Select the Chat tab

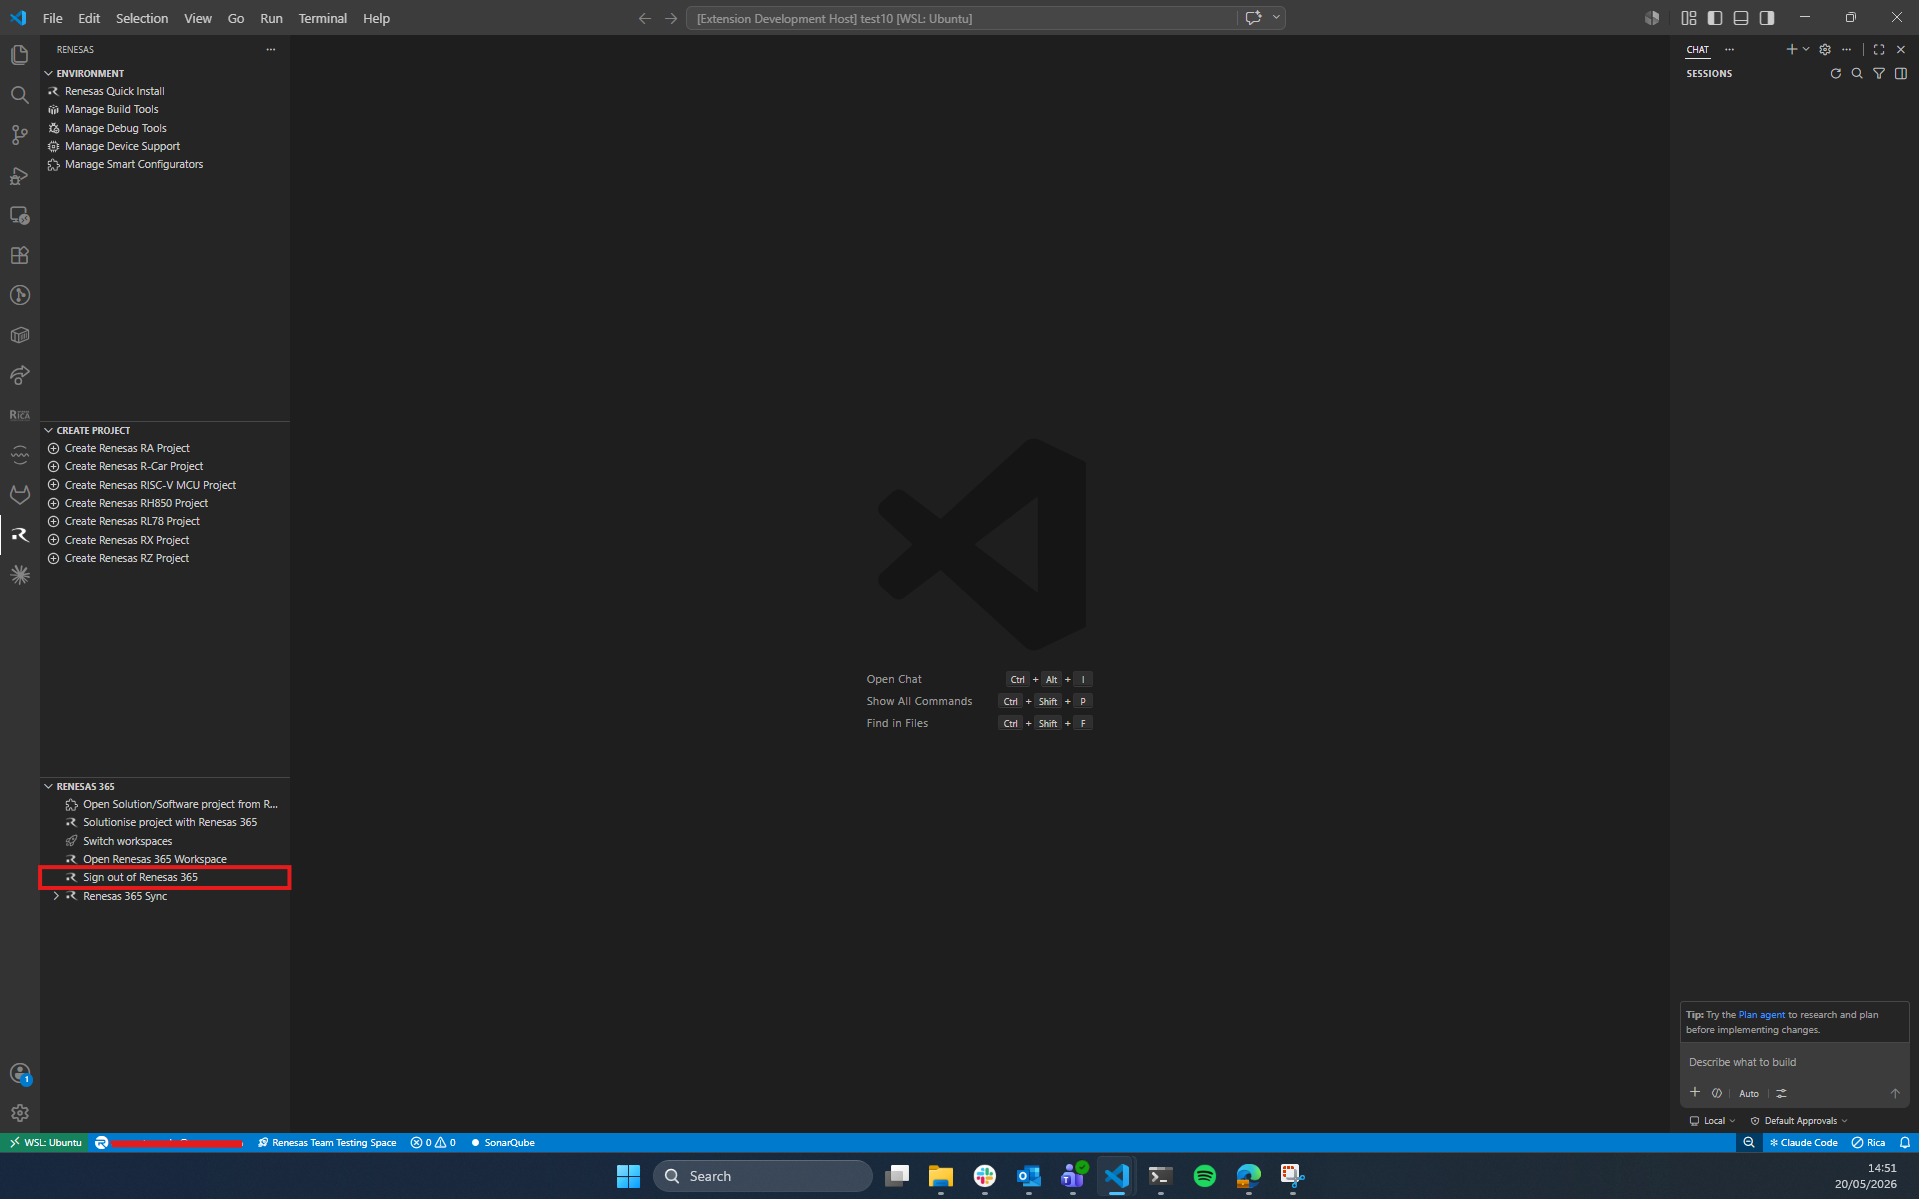(x=1697, y=49)
